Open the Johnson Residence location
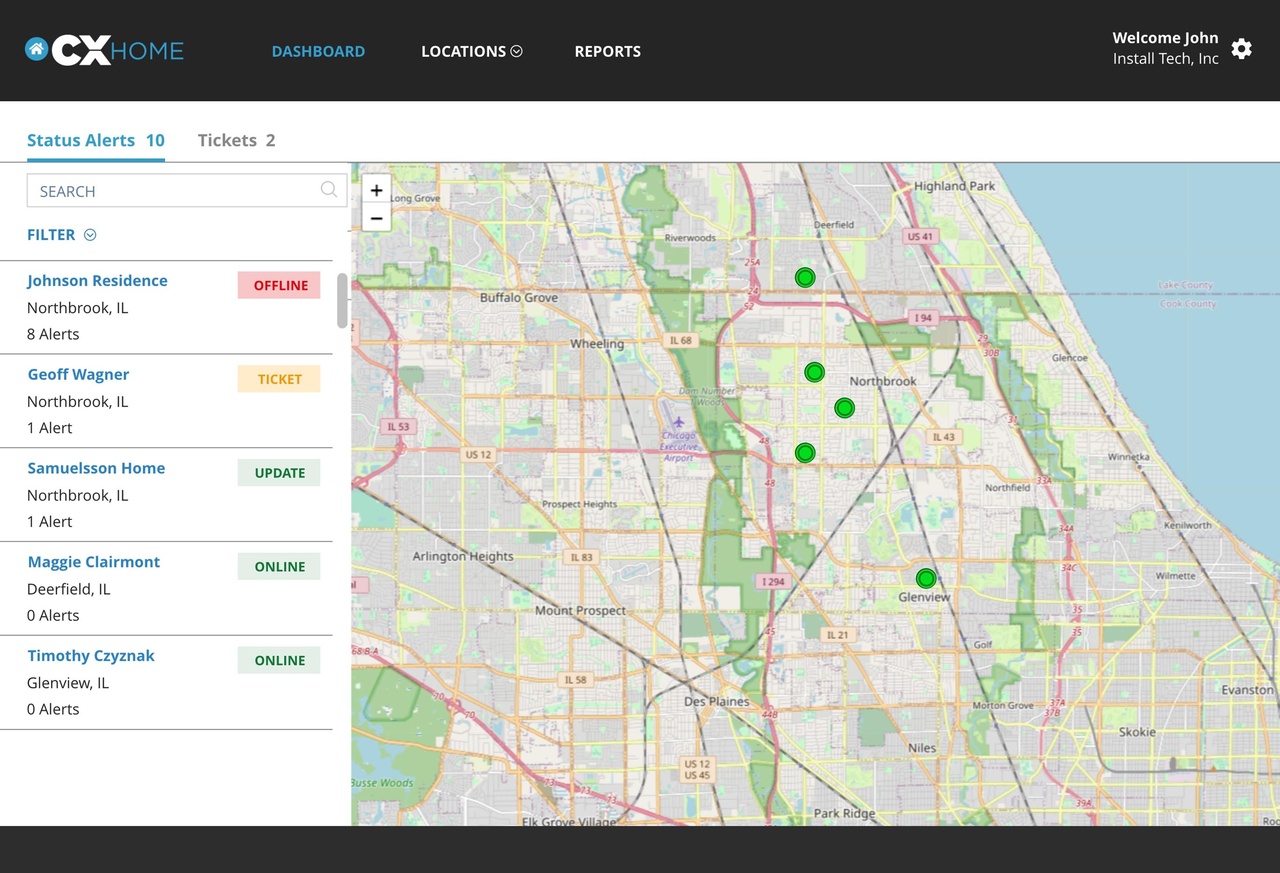This screenshot has width=1280, height=873. pyautogui.click(x=97, y=281)
